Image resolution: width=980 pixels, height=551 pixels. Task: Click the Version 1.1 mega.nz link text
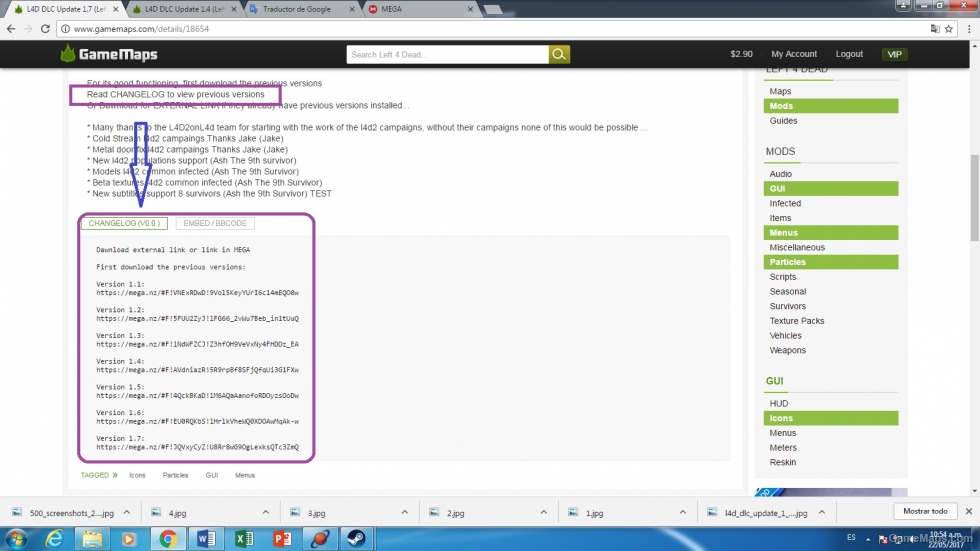(198, 292)
